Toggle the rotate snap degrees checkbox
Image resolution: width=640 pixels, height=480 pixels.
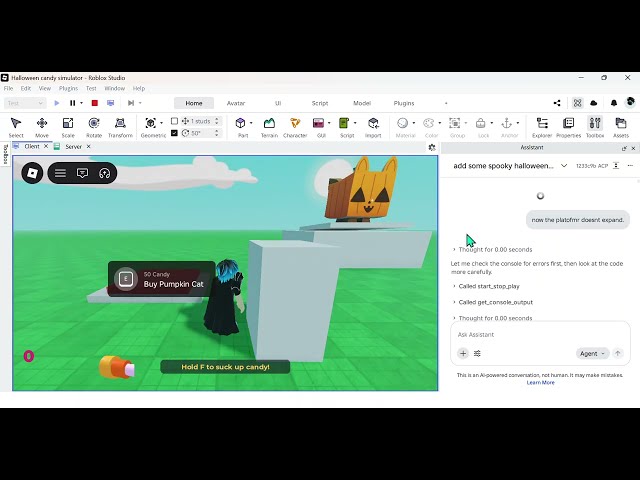174,133
